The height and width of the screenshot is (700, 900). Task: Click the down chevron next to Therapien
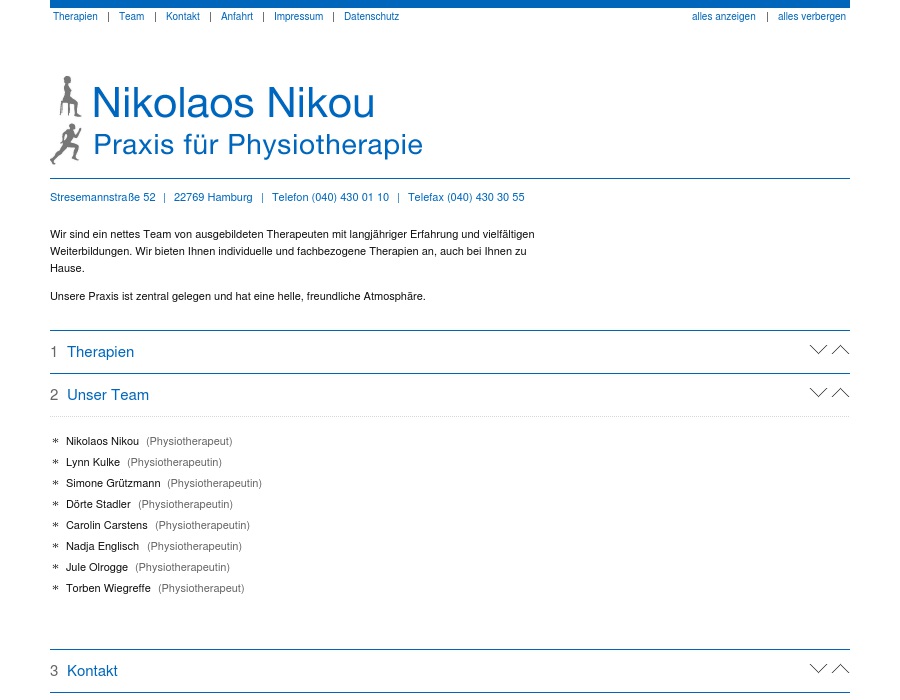click(x=818, y=349)
